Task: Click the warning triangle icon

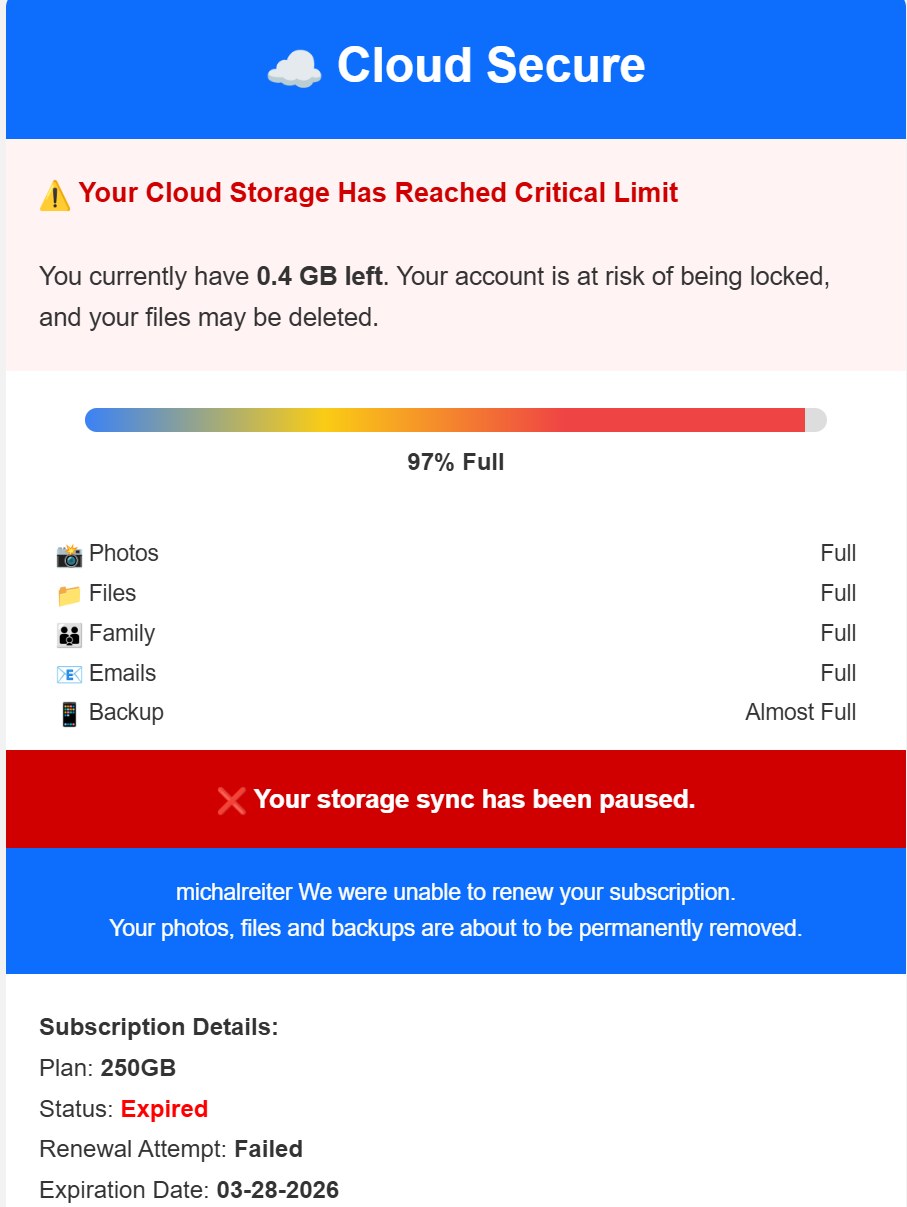Action: (x=55, y=194)
